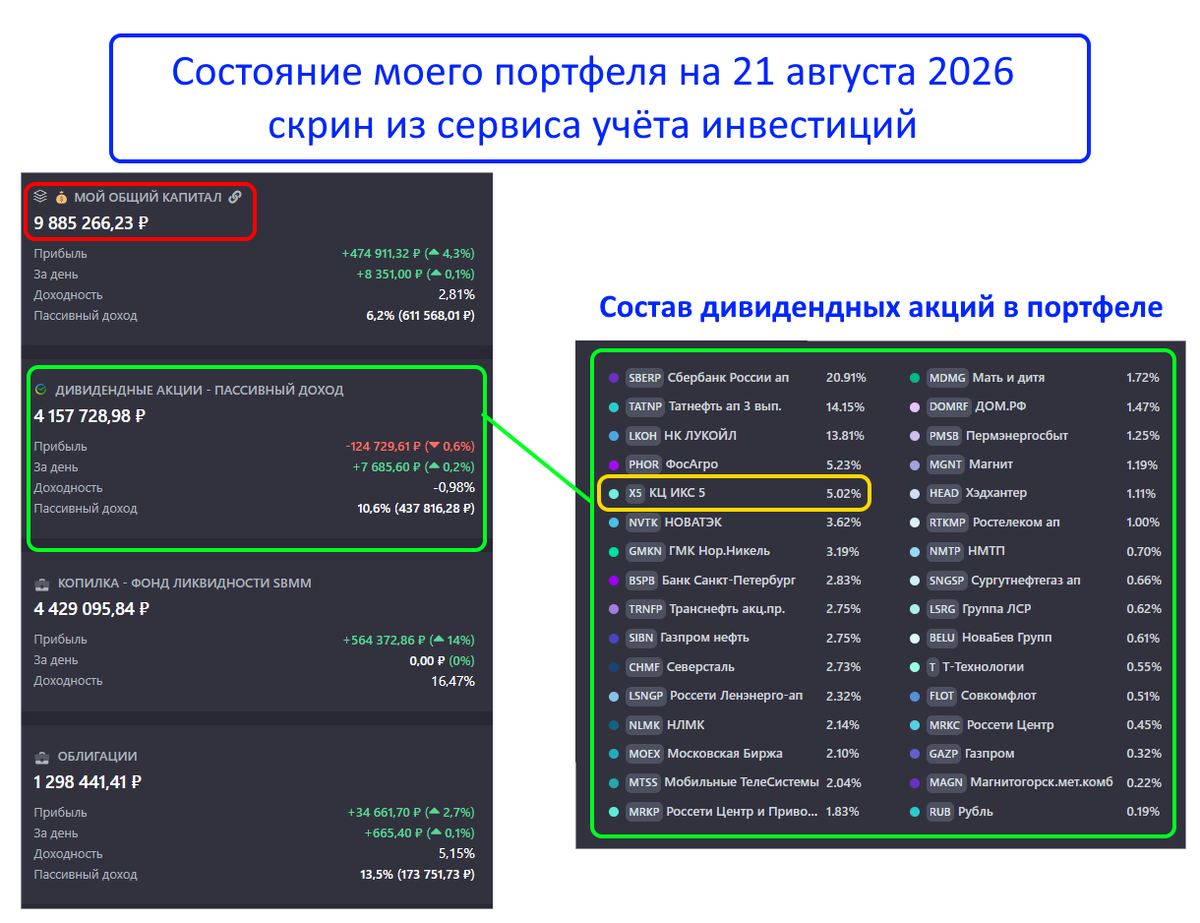Screen dimensions: 1200x923
Task: Click passive income 10,6% (437 816,28 ₽)
Action: pyautogui.click(x=416, y=508)
